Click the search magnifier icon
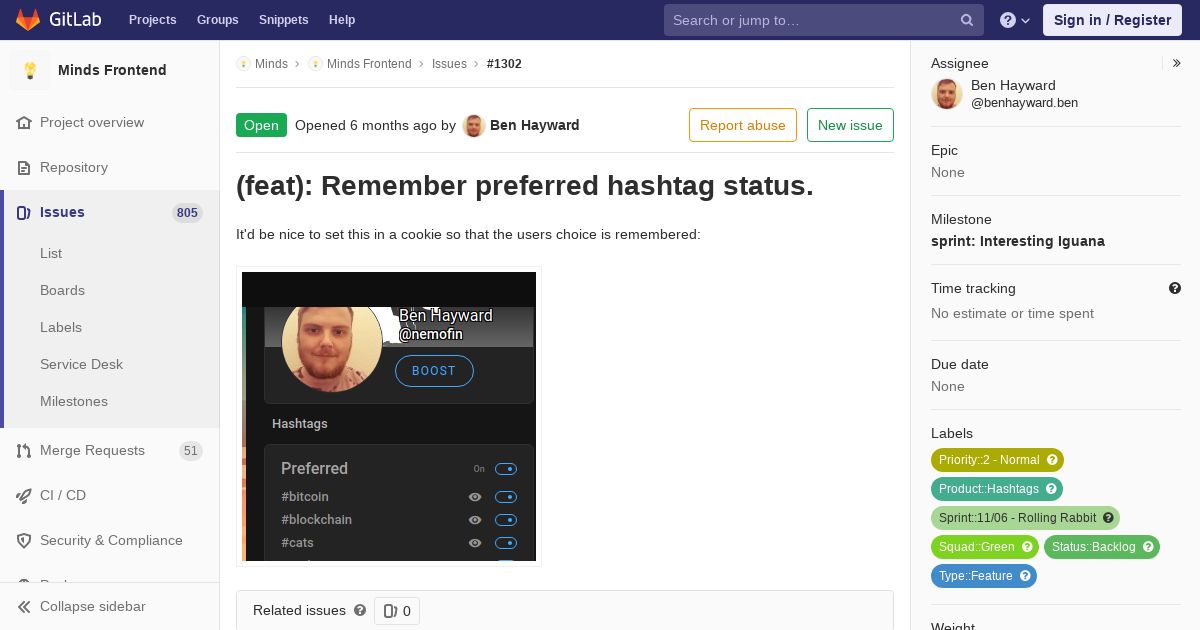Viewport: 1200px width, 630px height. tap(967, 20)
